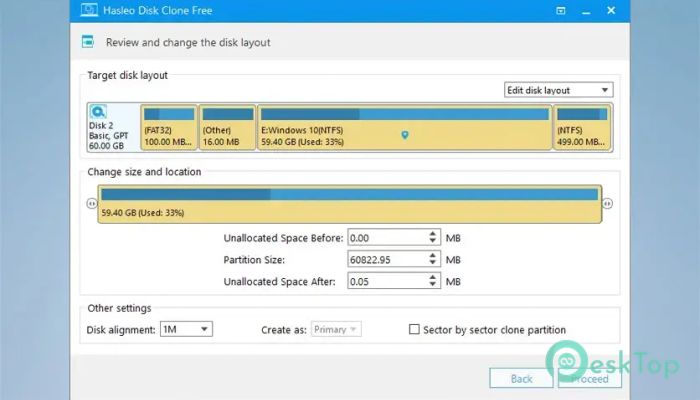Increase Partition Size value

(433, 255)
